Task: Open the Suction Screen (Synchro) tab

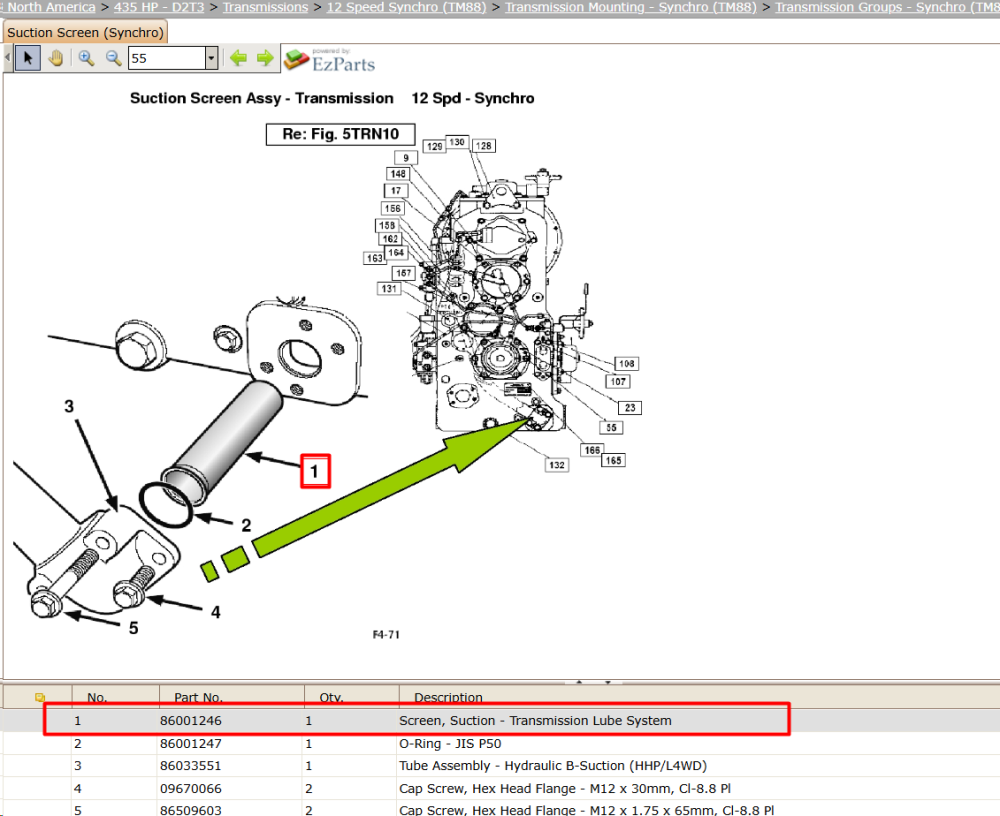Action: 85,33
